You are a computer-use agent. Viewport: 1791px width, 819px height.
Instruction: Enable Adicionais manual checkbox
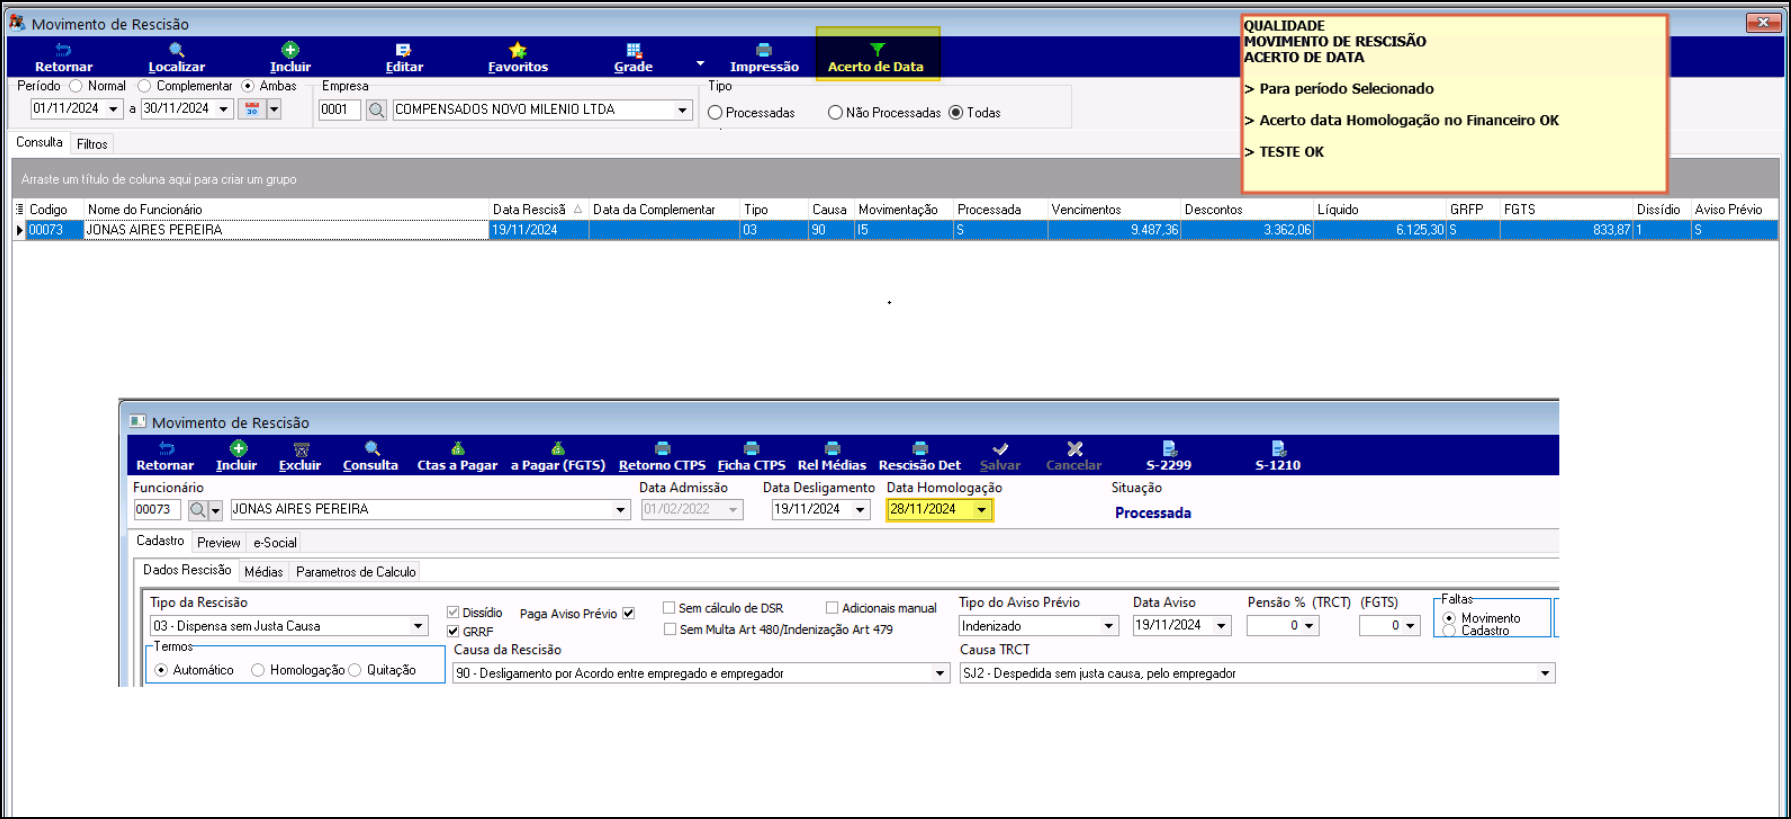(x=832, y=607)
